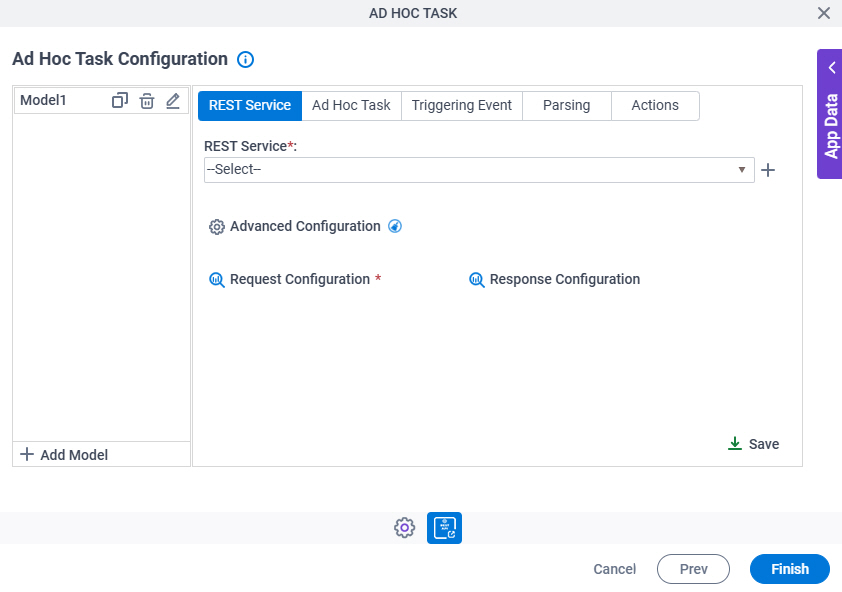Click the Request Configuration label
The image size is (842, 592).
(x=300, y=279)
